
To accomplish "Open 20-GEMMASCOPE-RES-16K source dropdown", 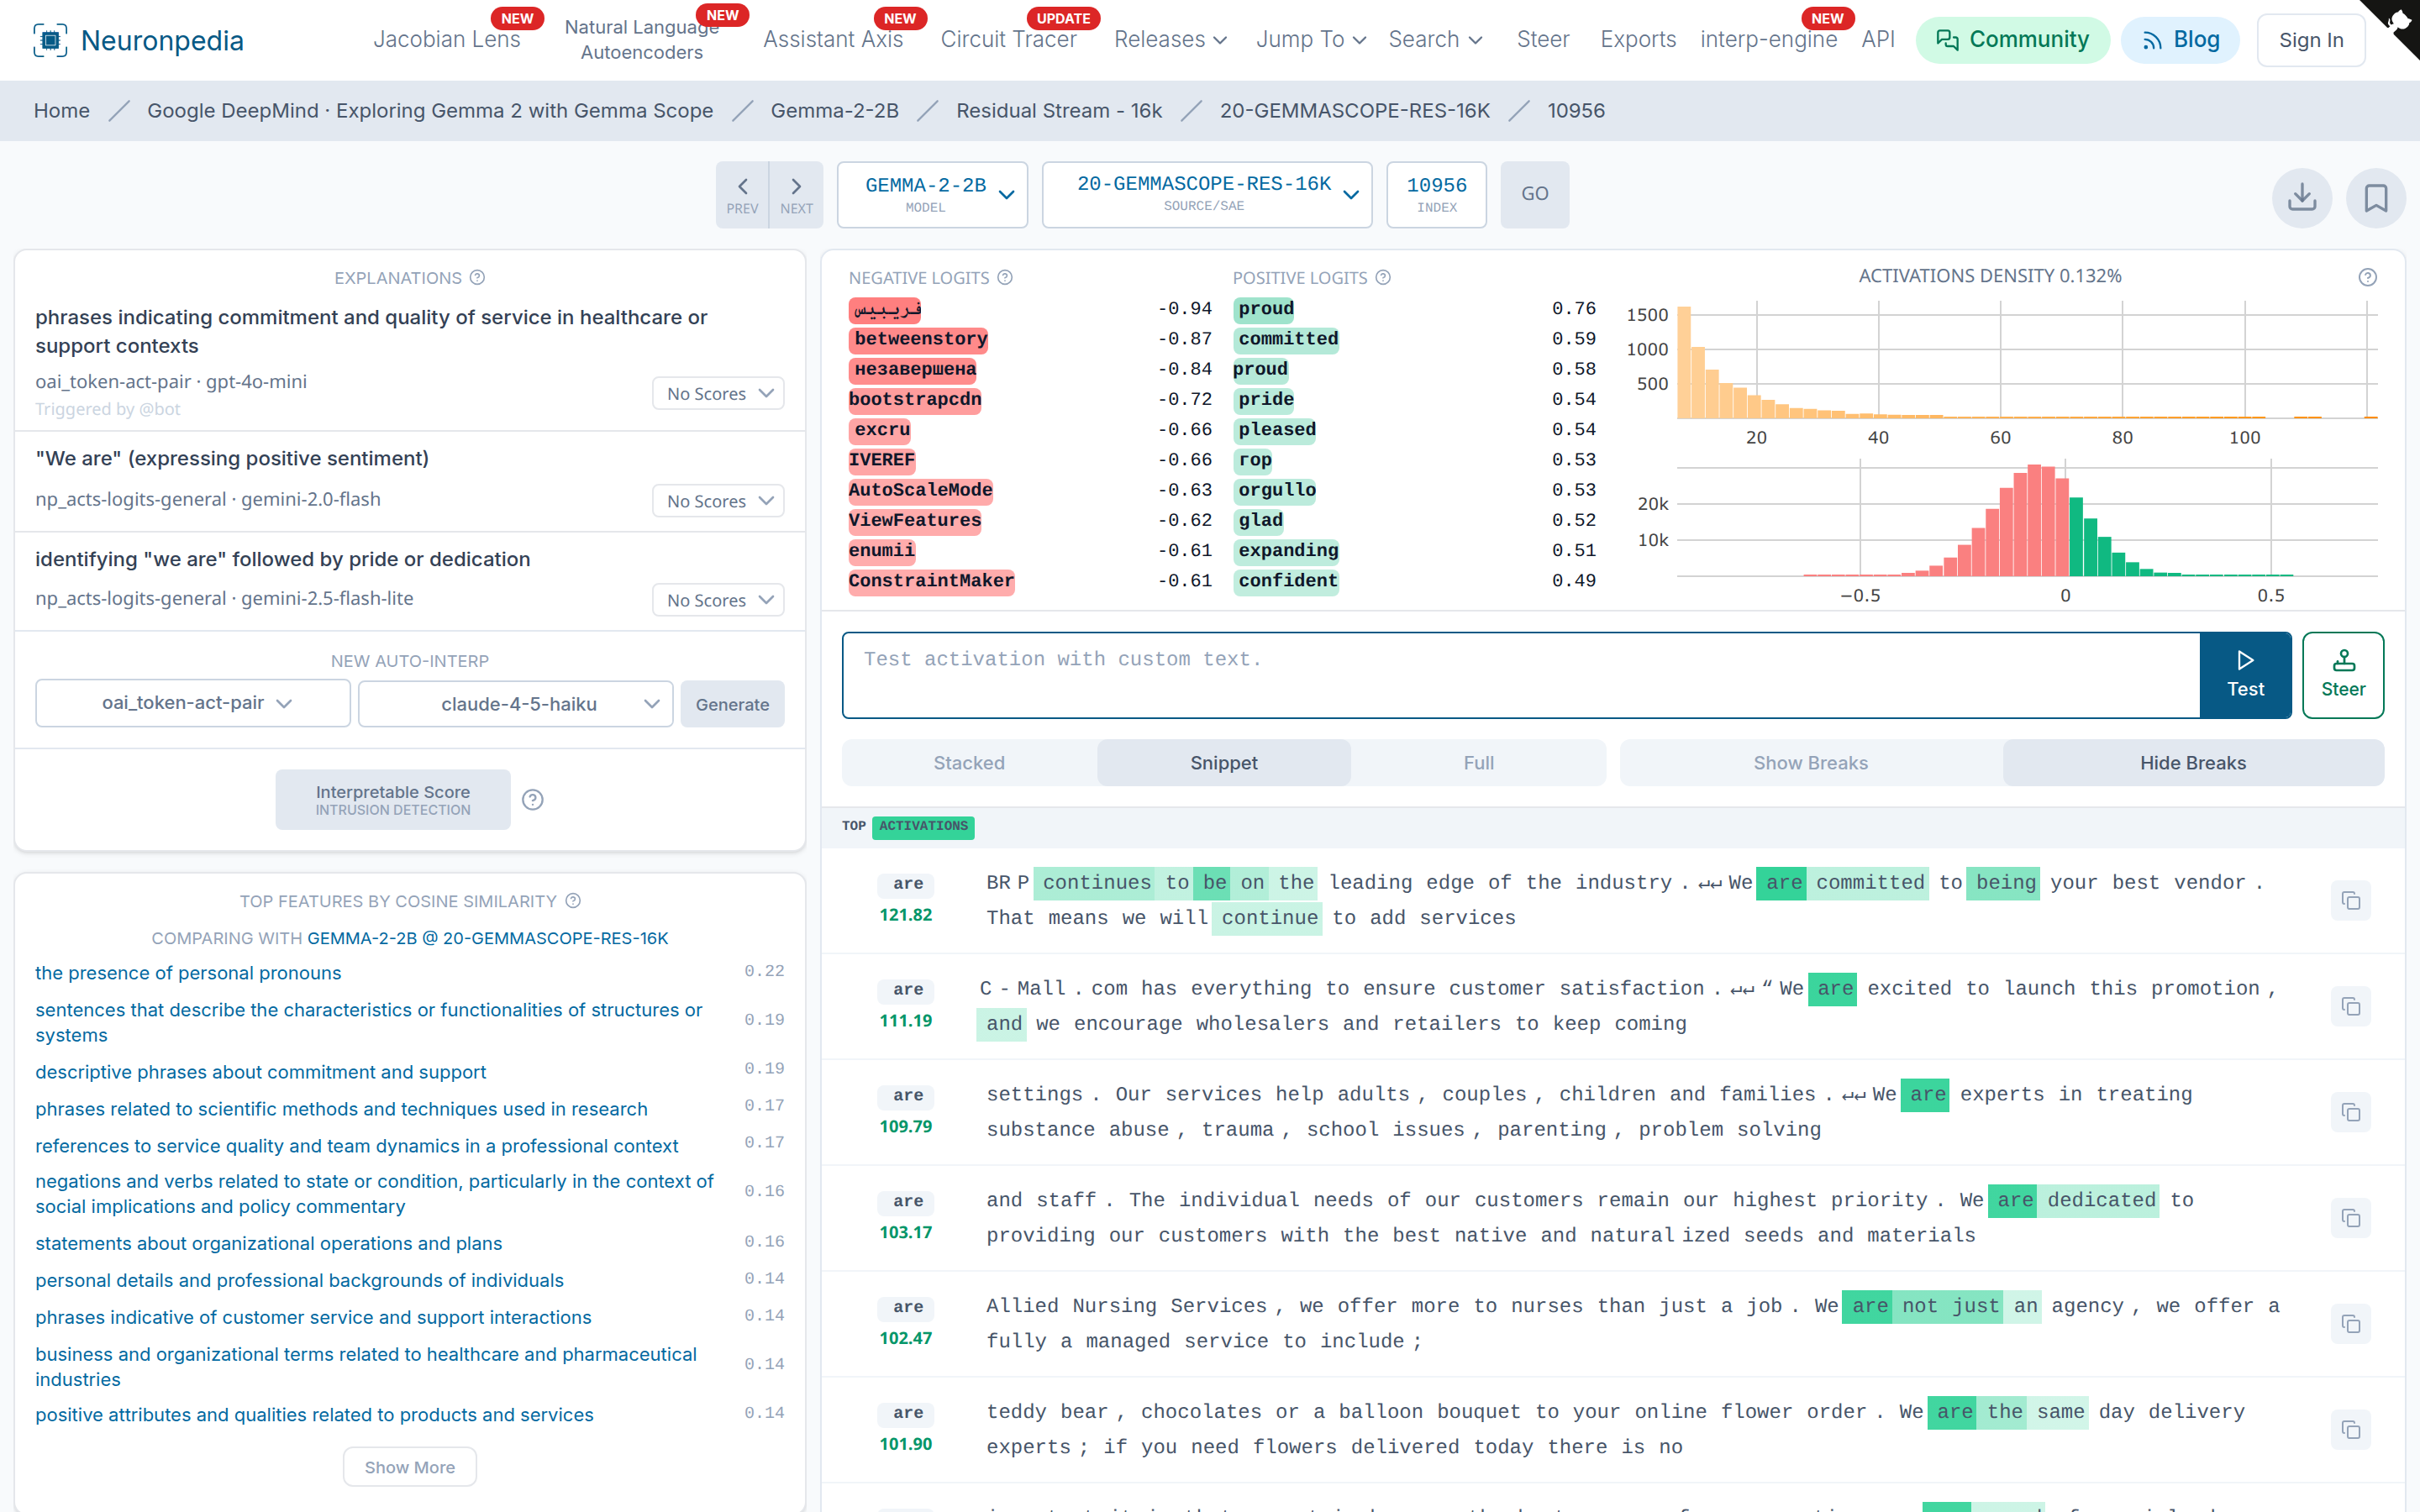I will [x=1207, y=194].
